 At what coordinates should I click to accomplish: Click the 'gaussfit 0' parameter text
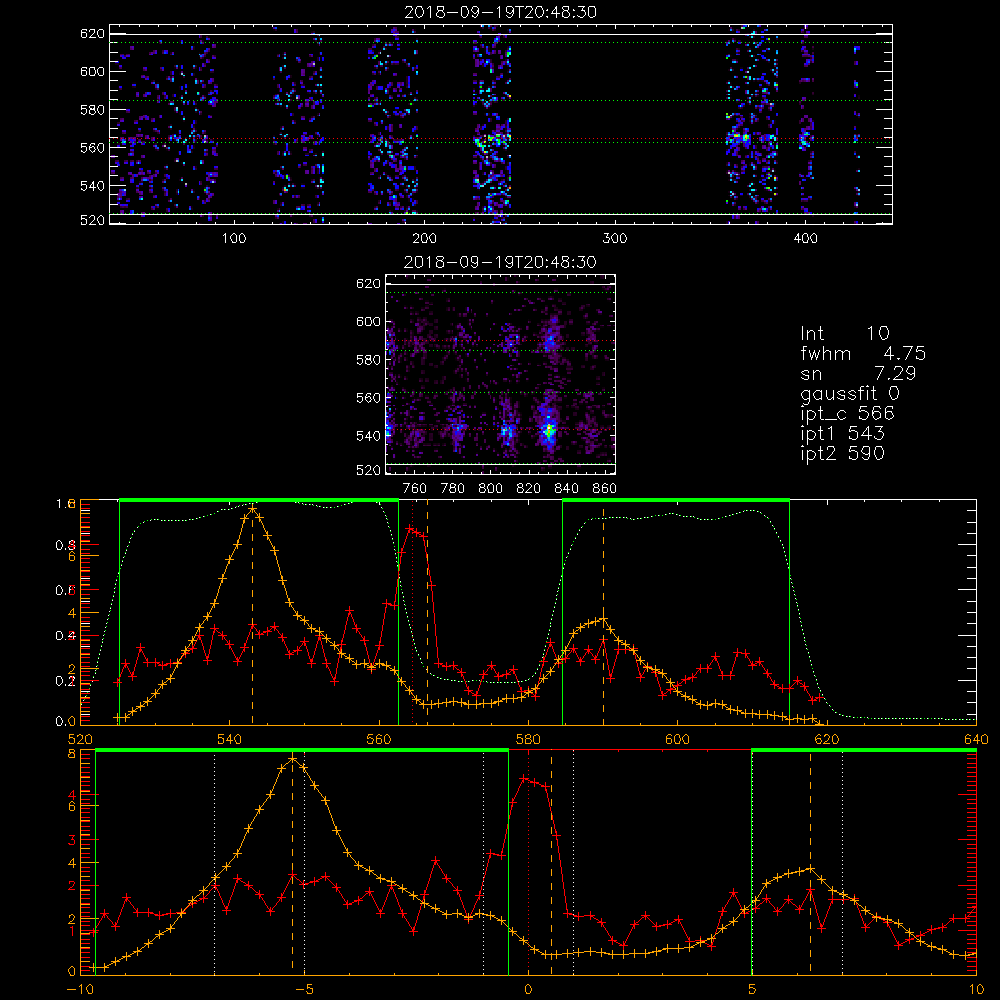coord(849,393)
